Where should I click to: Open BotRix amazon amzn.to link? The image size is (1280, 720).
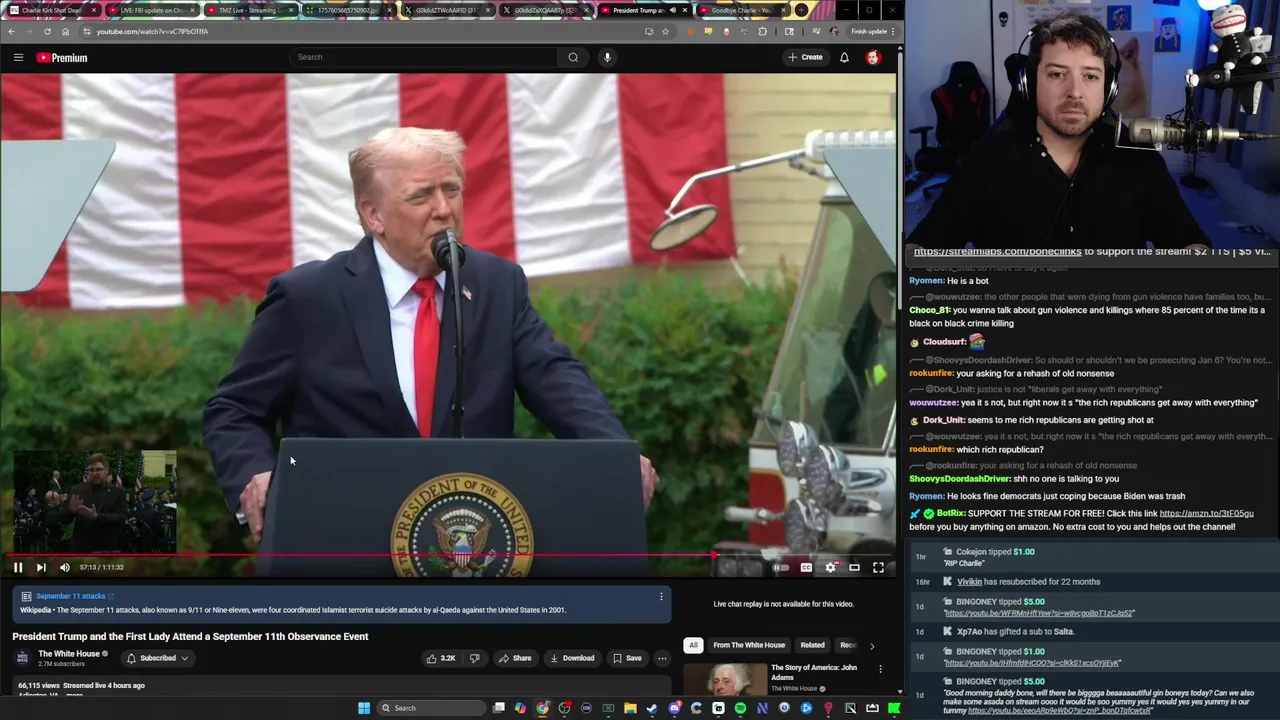pos(1206,514)
